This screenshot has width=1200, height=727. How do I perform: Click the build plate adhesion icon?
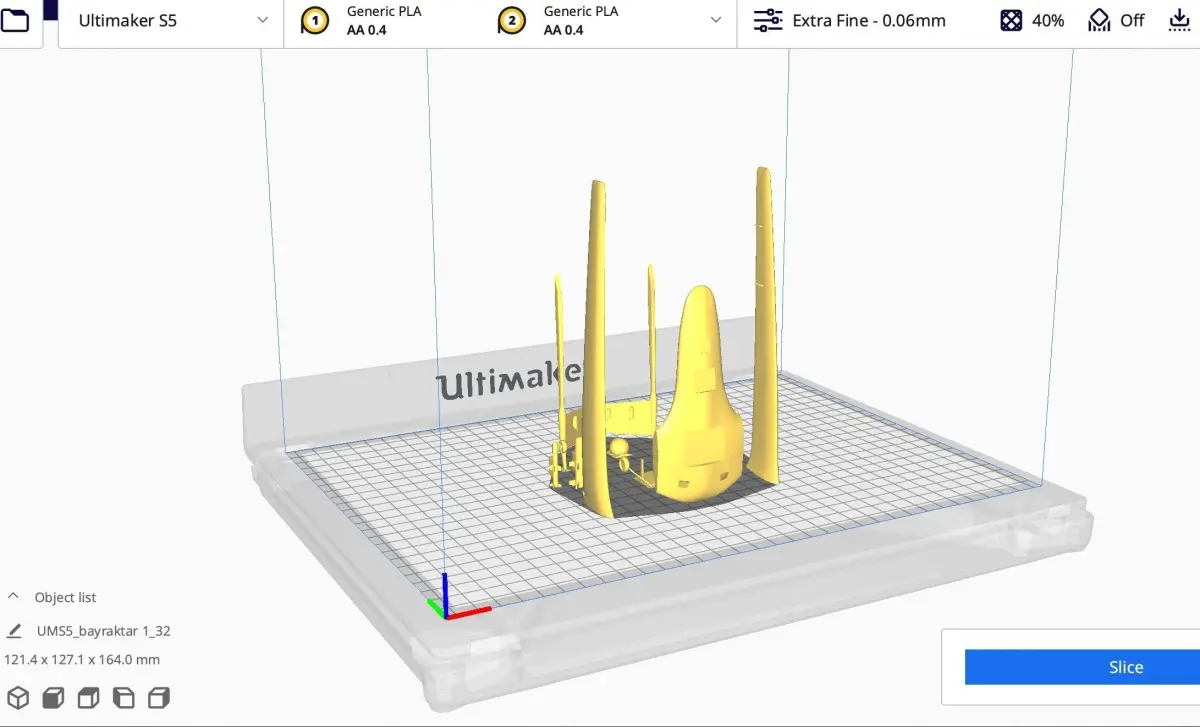coord(1180,20)
